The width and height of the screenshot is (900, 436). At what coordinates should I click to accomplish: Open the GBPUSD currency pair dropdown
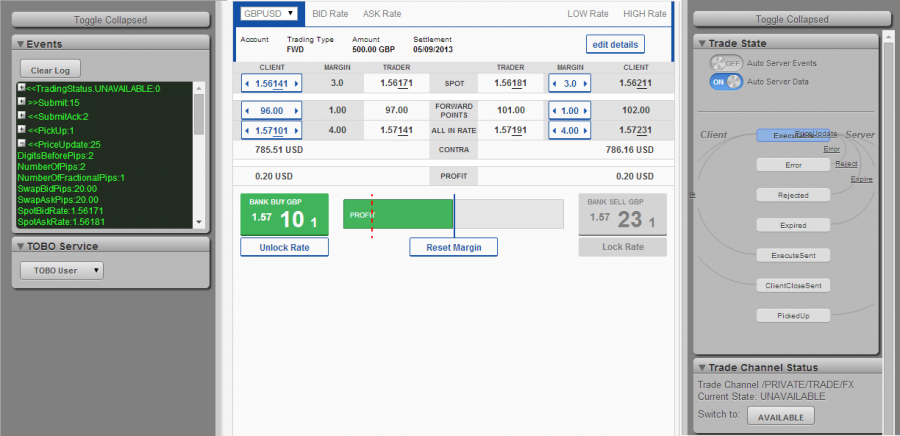click(x=269, y=13)
